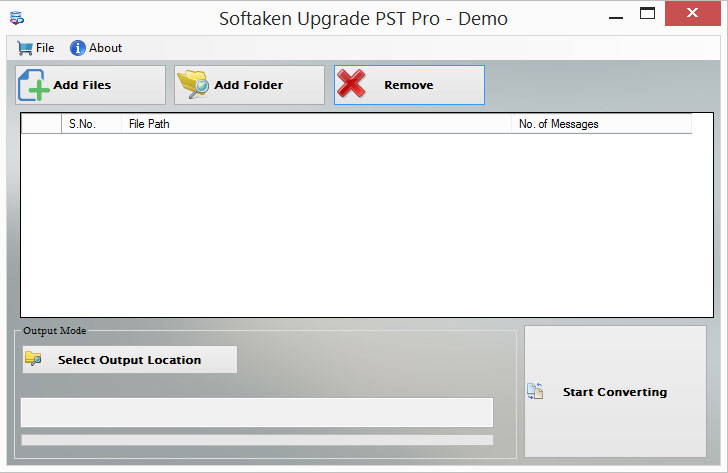Open the About menu
The width and height of the screenshot is (728, 473).
tap(96, 48)
